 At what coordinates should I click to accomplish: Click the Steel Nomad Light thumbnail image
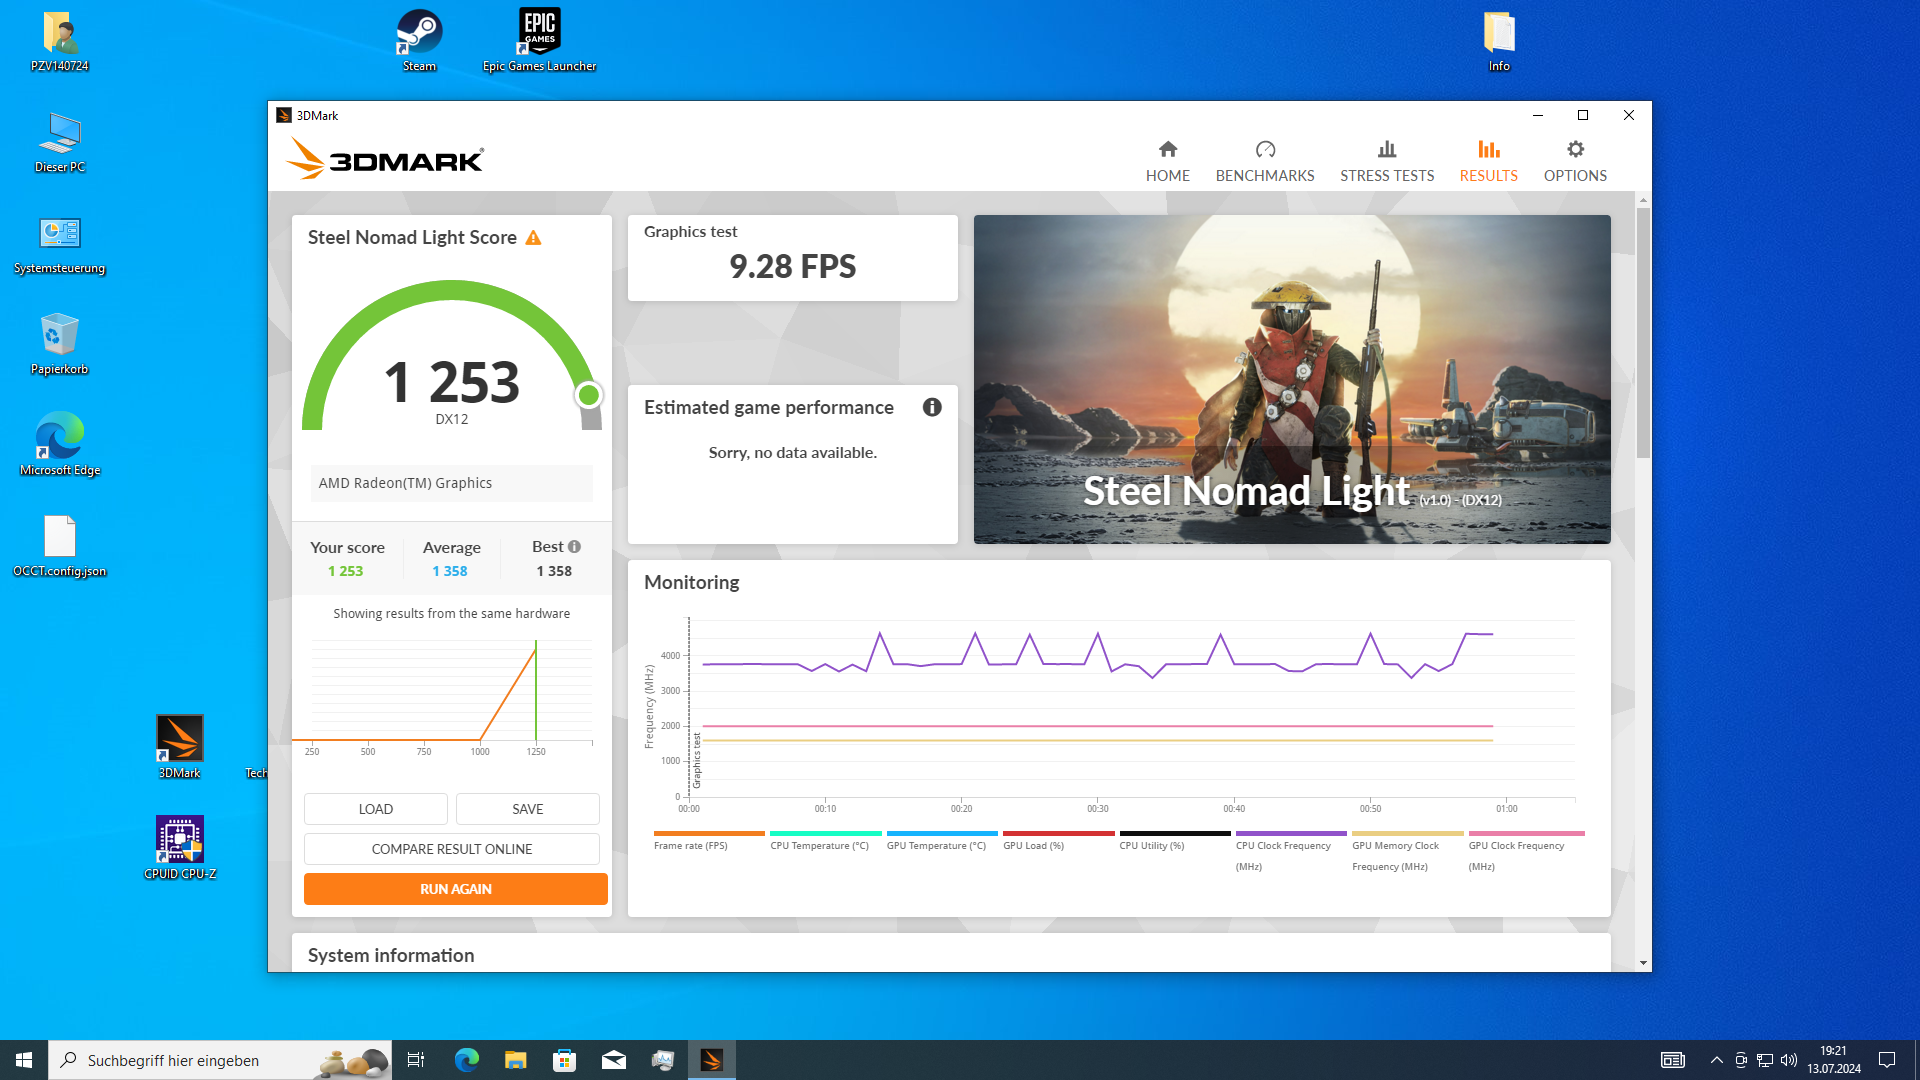[1292, 379]
